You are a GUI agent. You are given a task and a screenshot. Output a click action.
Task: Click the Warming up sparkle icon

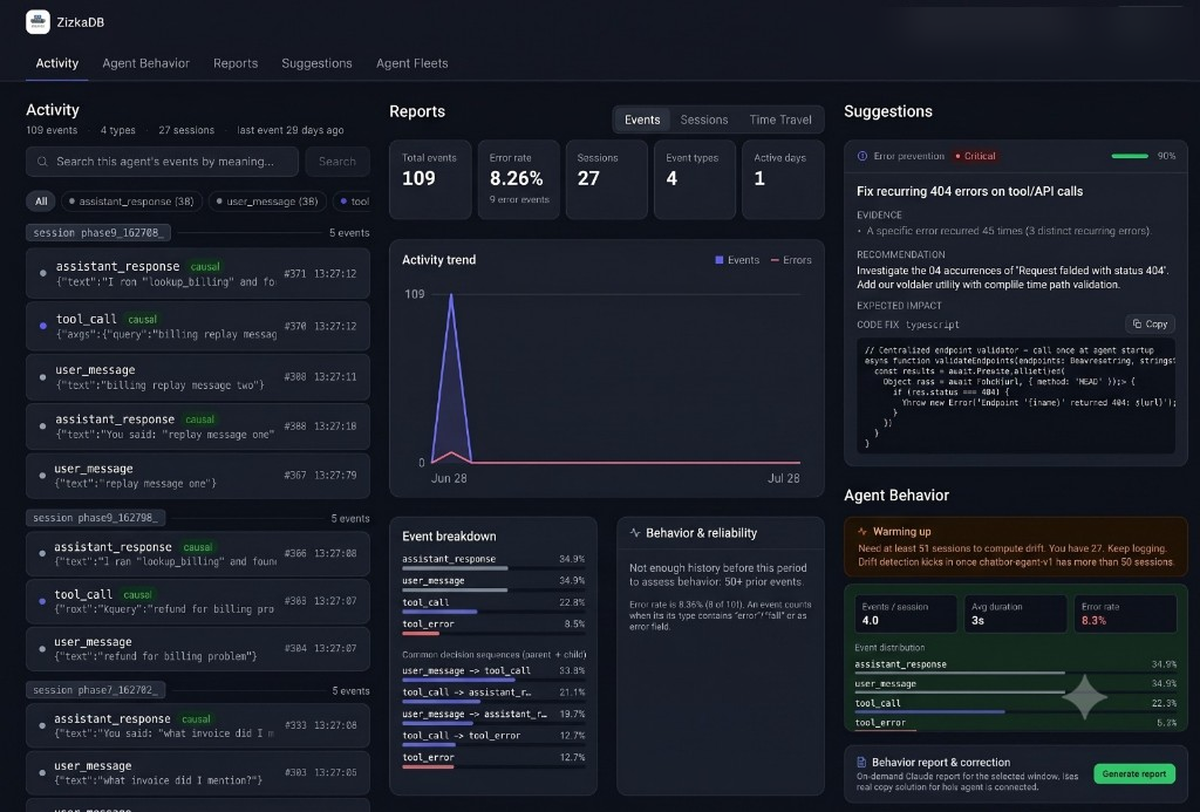point(862,532)
